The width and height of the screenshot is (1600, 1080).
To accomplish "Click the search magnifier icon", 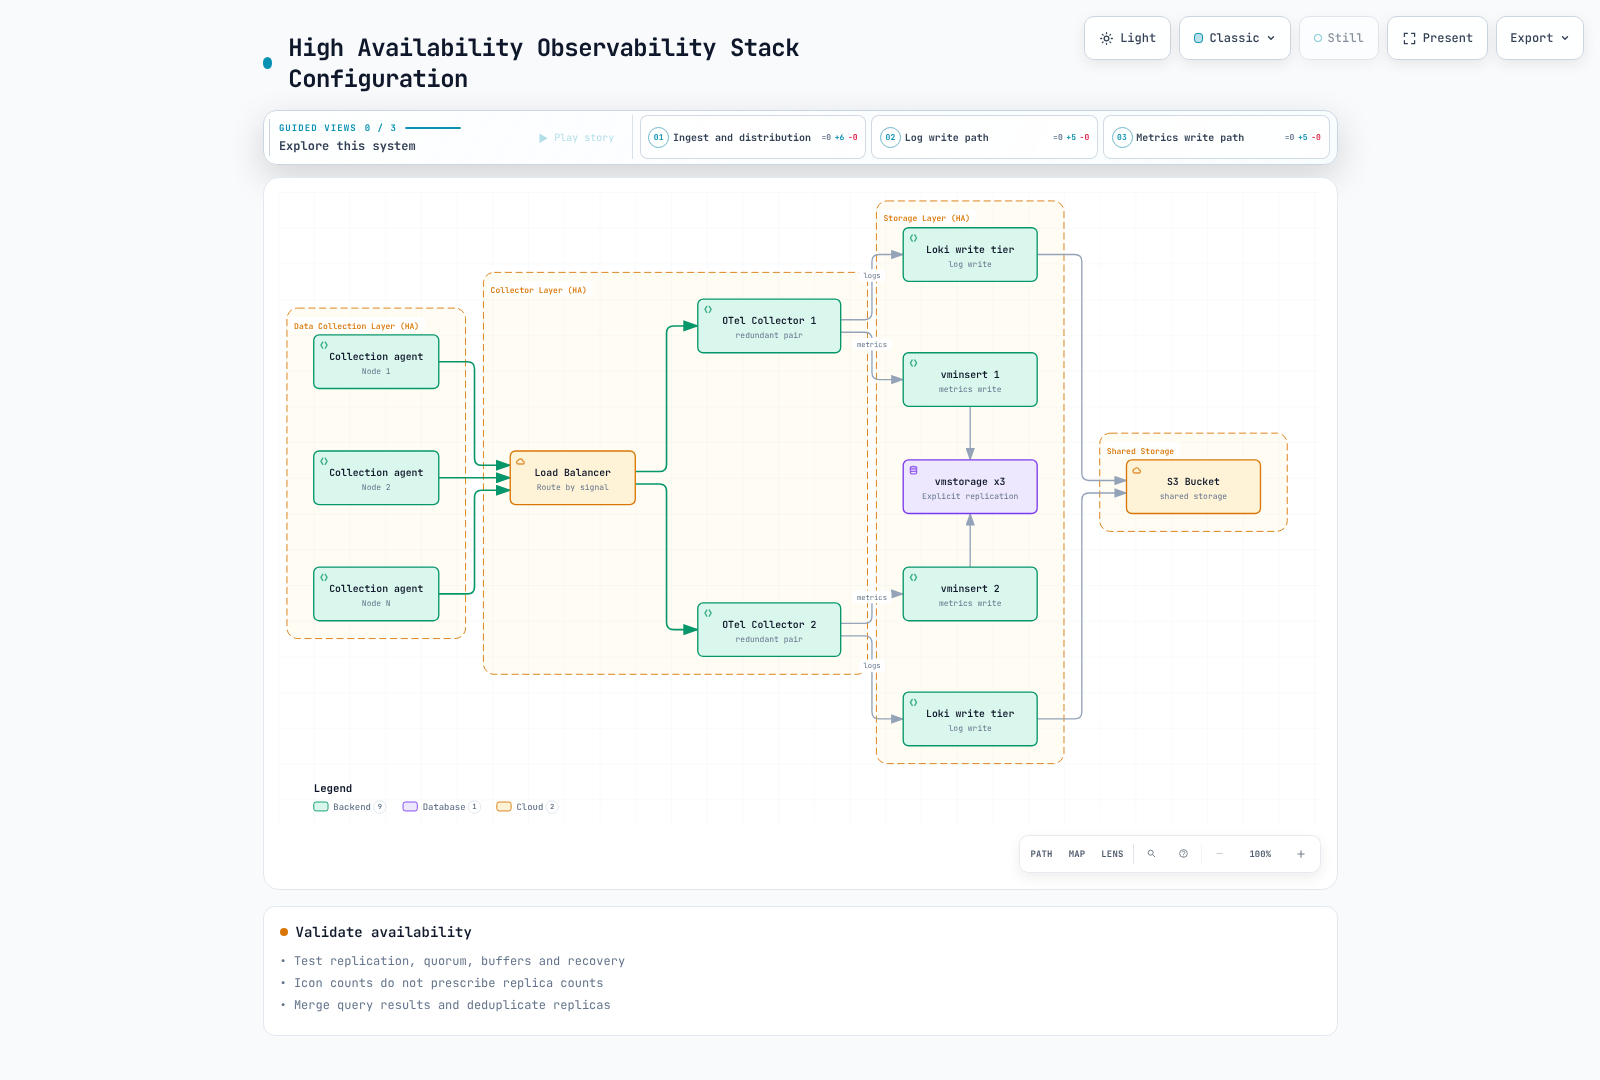I will [1151, 854].
